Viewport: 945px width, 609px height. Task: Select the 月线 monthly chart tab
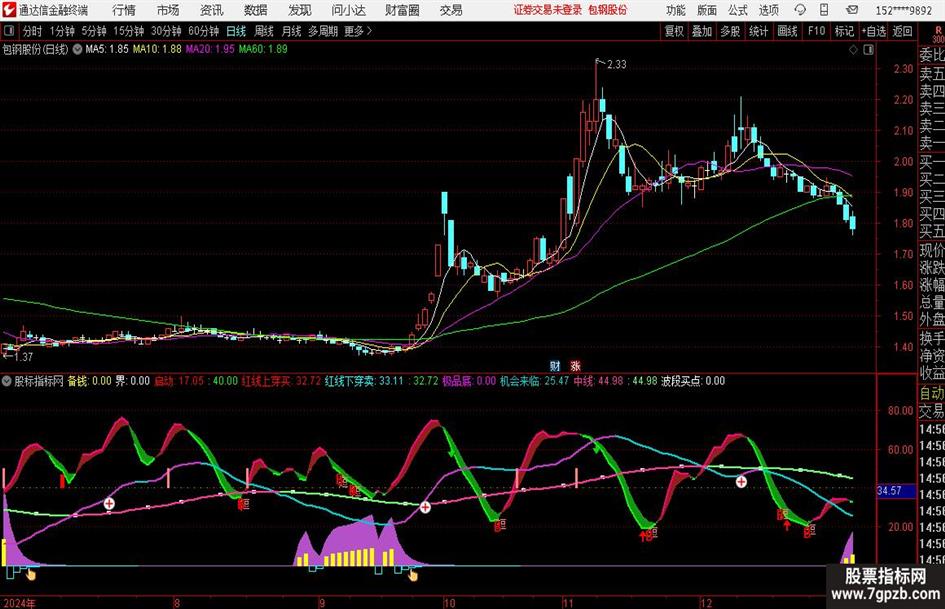(x=292, y=31)
